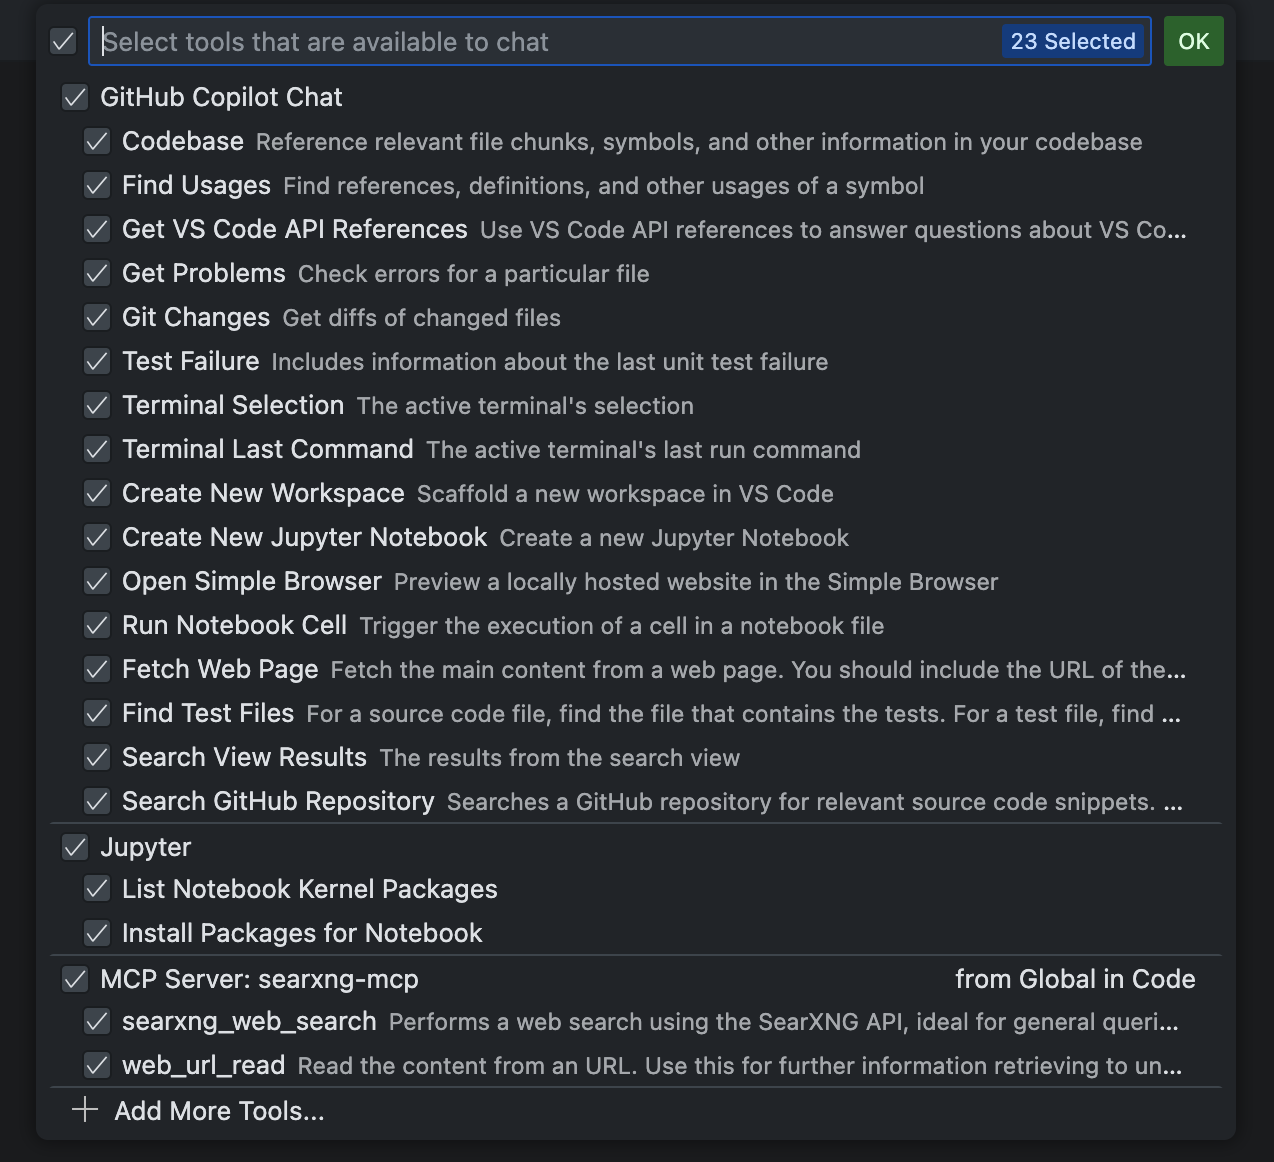Click the Run Notebook Cell label
This screenshot has height=1162, width=1274.
(234, 626)
